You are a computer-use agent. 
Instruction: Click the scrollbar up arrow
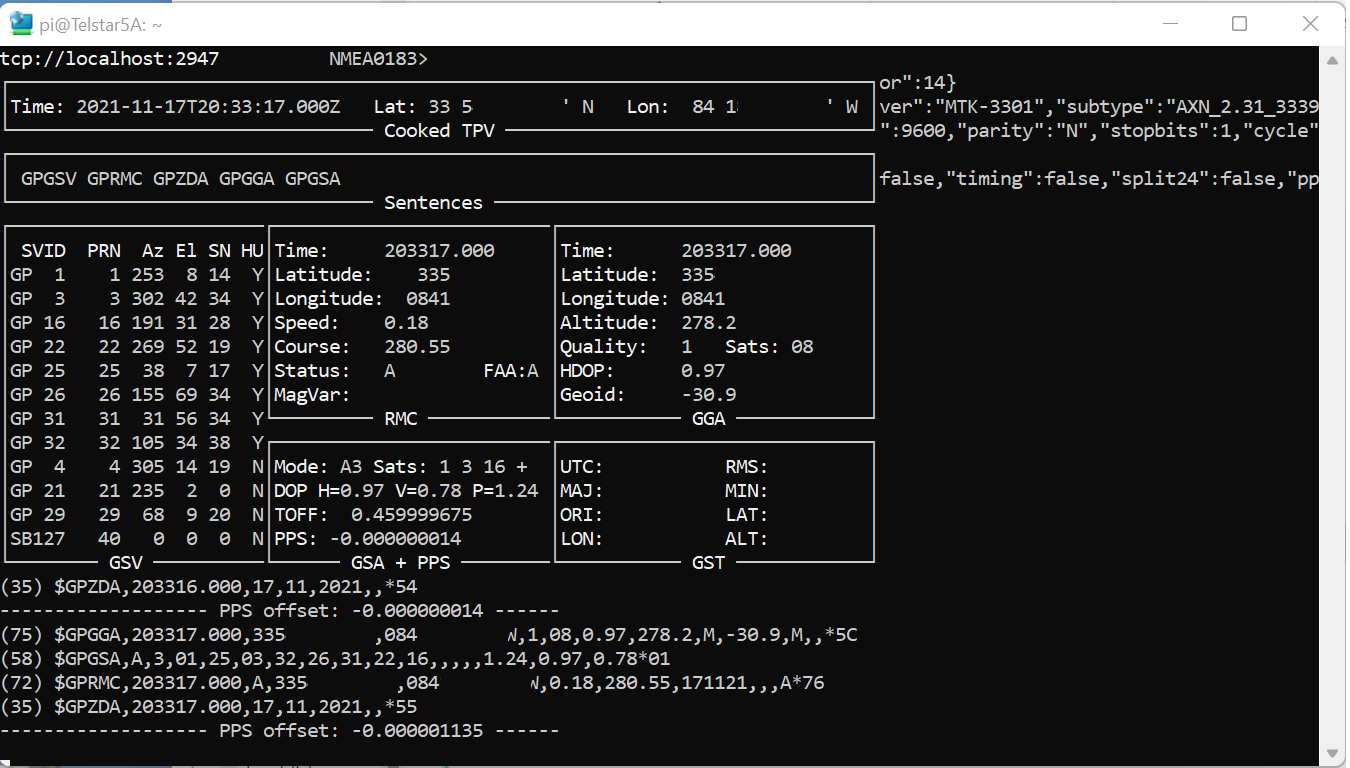[1334, 59]
